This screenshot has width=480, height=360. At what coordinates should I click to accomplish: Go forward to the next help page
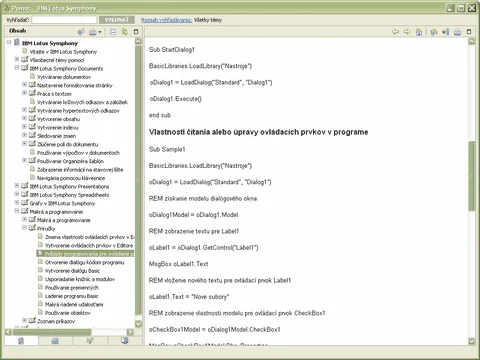[407, 32]
